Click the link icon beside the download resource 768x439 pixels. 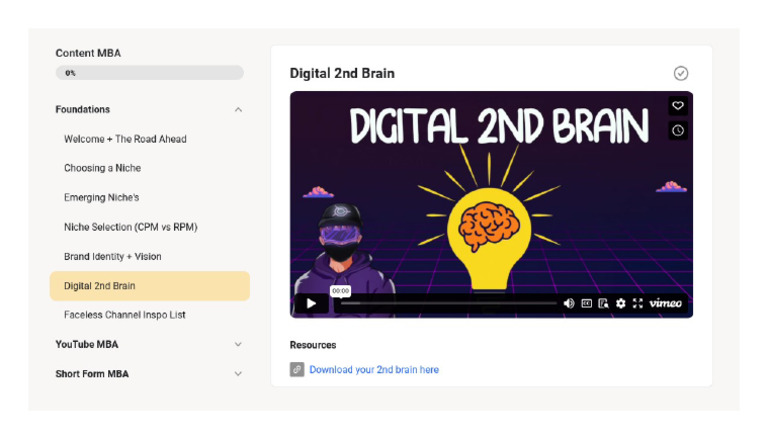click(x=297, y=369)
